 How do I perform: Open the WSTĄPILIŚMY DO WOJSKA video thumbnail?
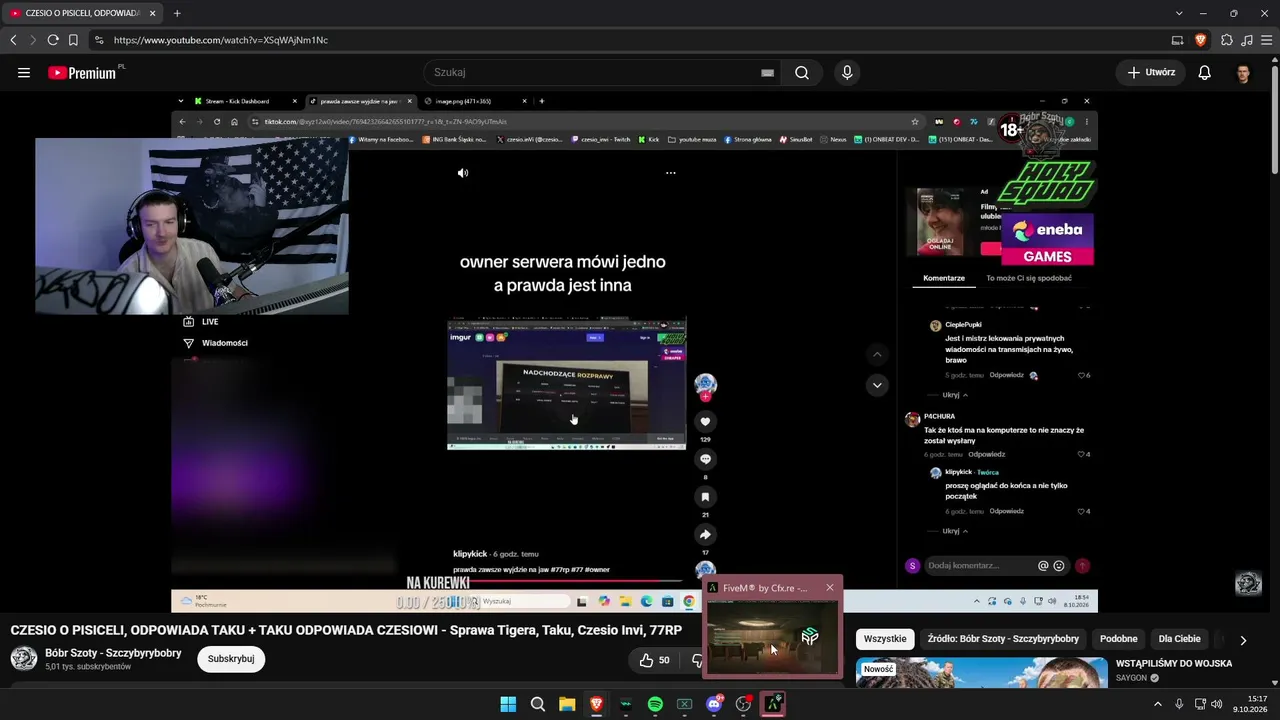982,673
